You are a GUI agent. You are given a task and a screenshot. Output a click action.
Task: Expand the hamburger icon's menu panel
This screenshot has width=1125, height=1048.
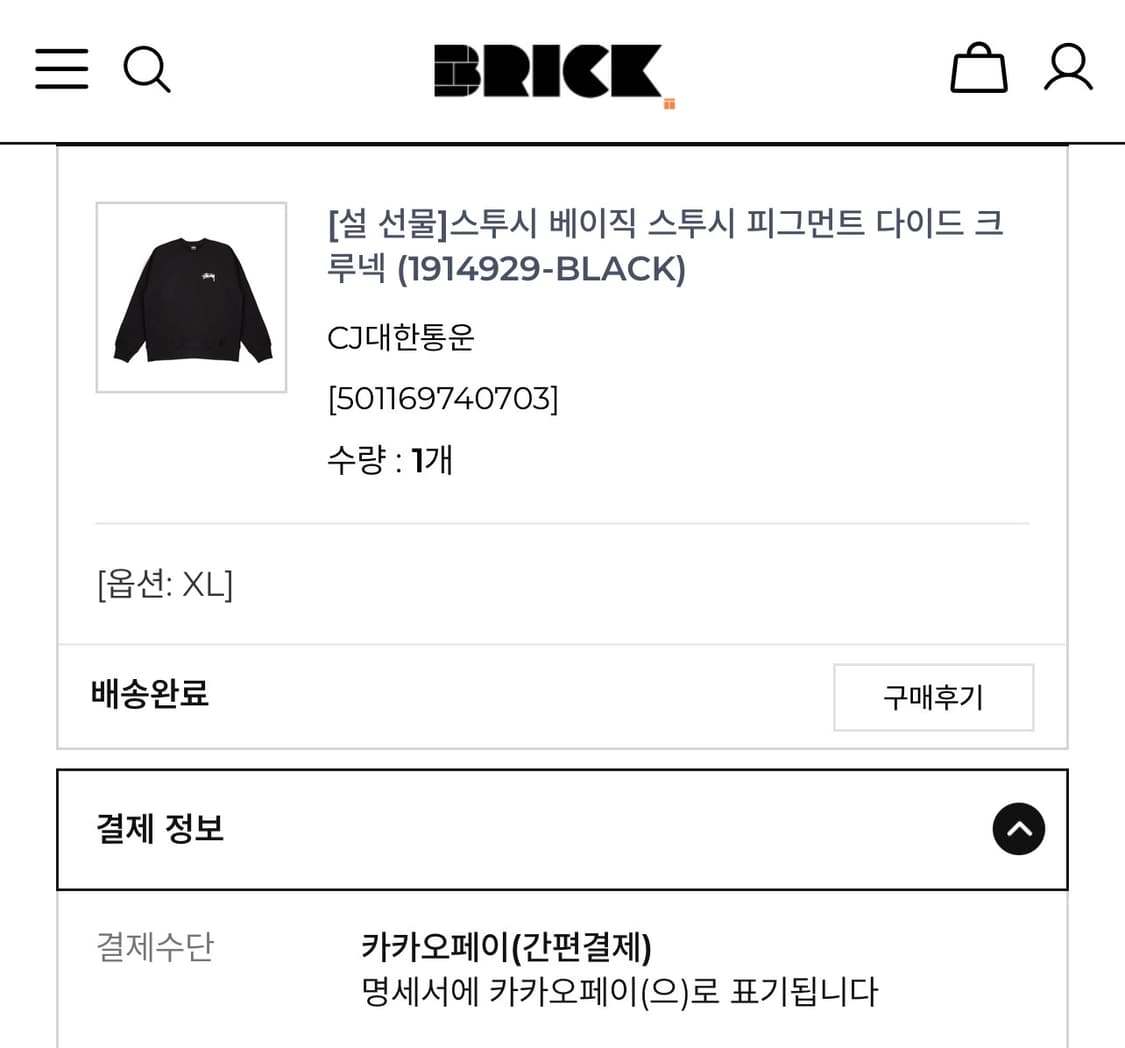(x=61, y=68)
